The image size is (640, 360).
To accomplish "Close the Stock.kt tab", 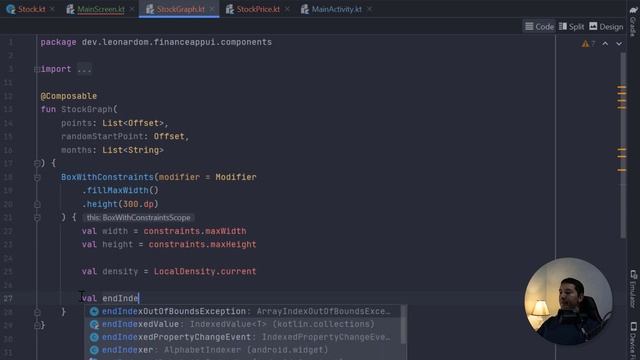I will [52, 9].
